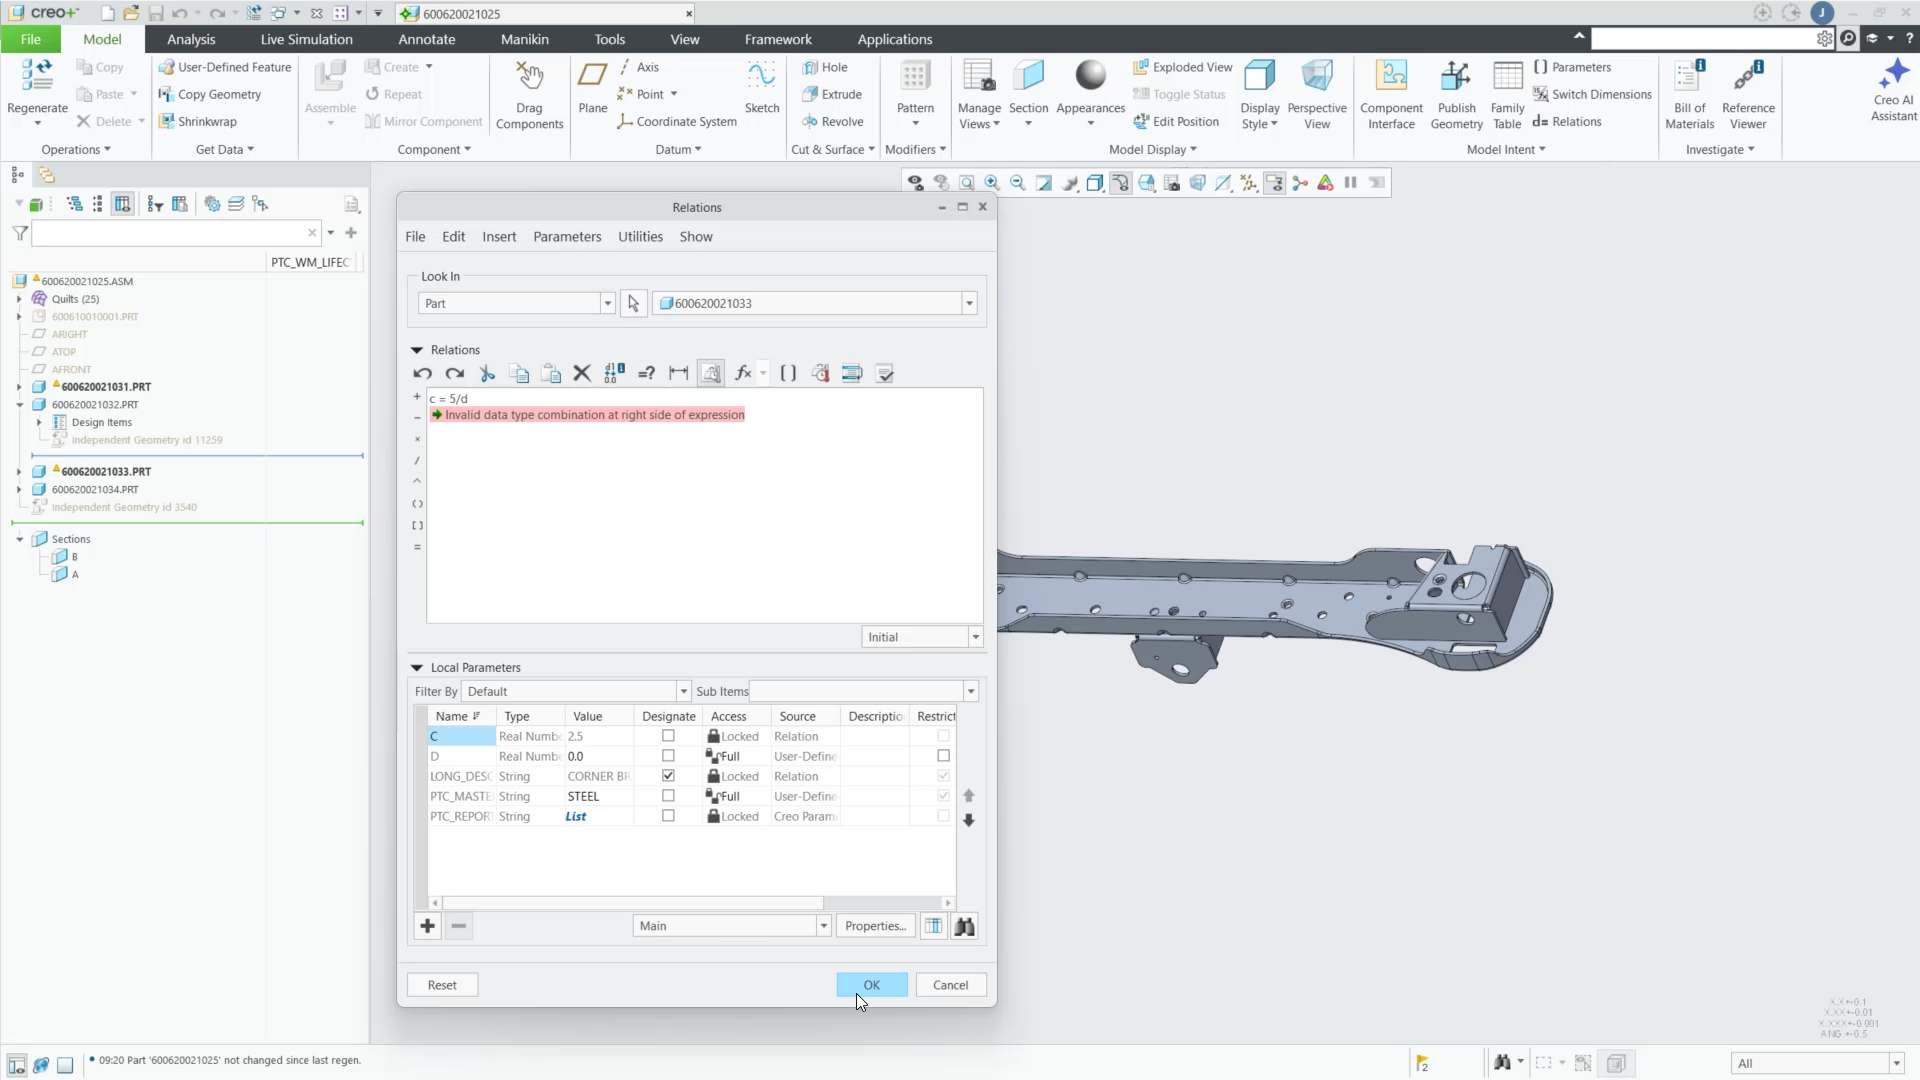
Task: Open the Utilities menu in Relations dialog
Action: [640, 237]
